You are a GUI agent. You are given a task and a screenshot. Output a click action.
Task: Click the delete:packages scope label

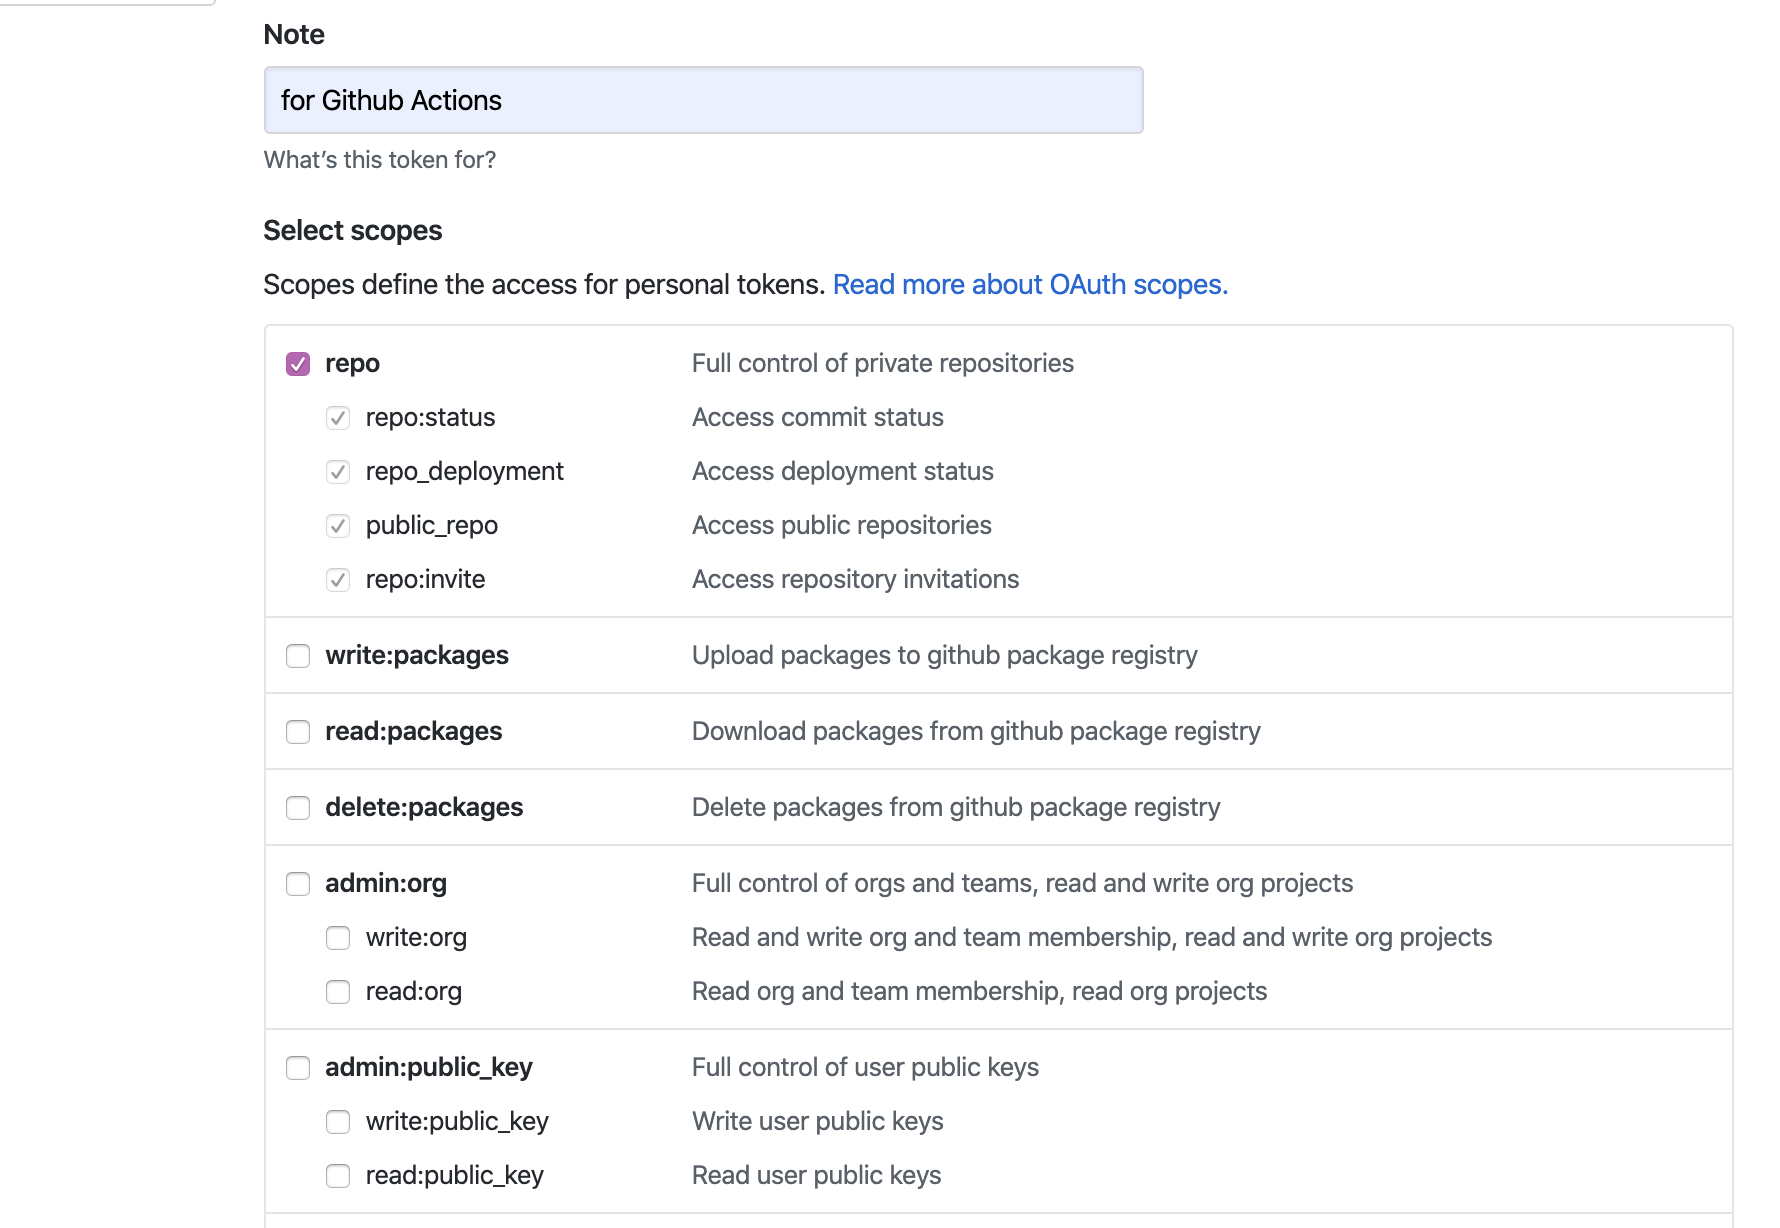point(424,808)
